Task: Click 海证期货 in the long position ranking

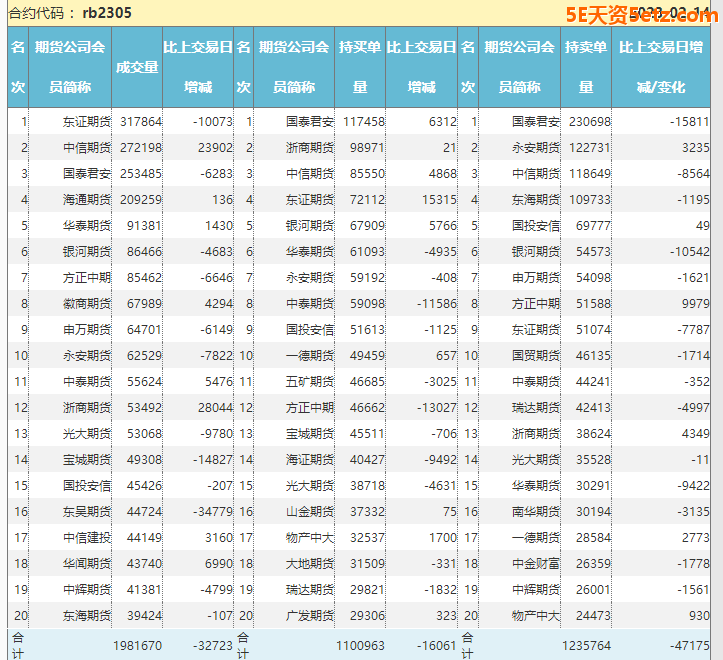Action: pos(310,460)
